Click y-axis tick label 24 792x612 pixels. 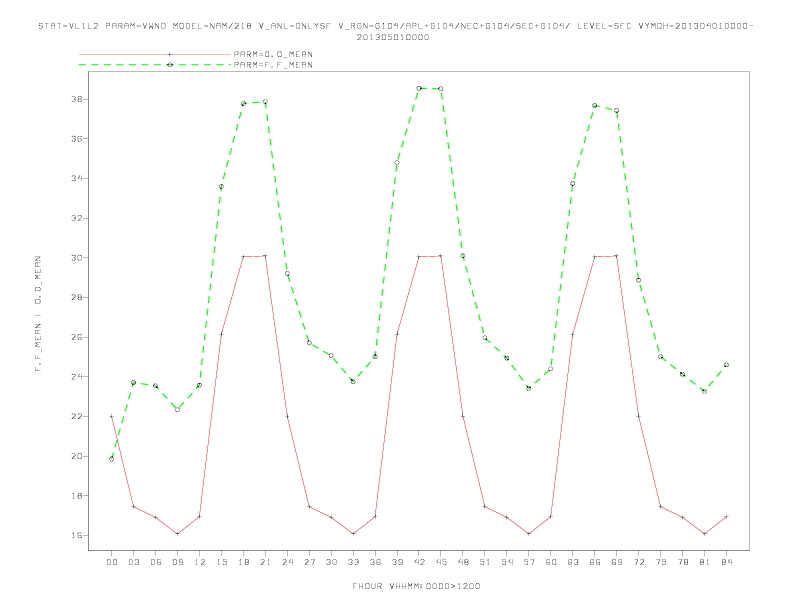[x=77, y=377]
